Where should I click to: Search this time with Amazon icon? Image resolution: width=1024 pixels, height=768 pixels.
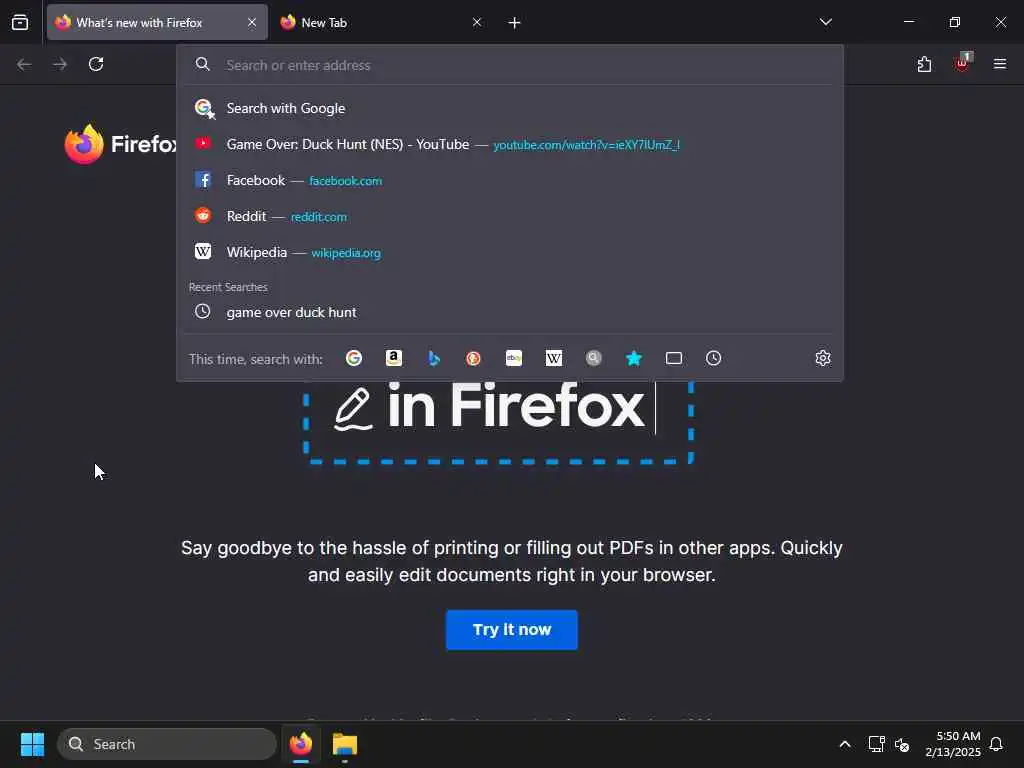394,358
